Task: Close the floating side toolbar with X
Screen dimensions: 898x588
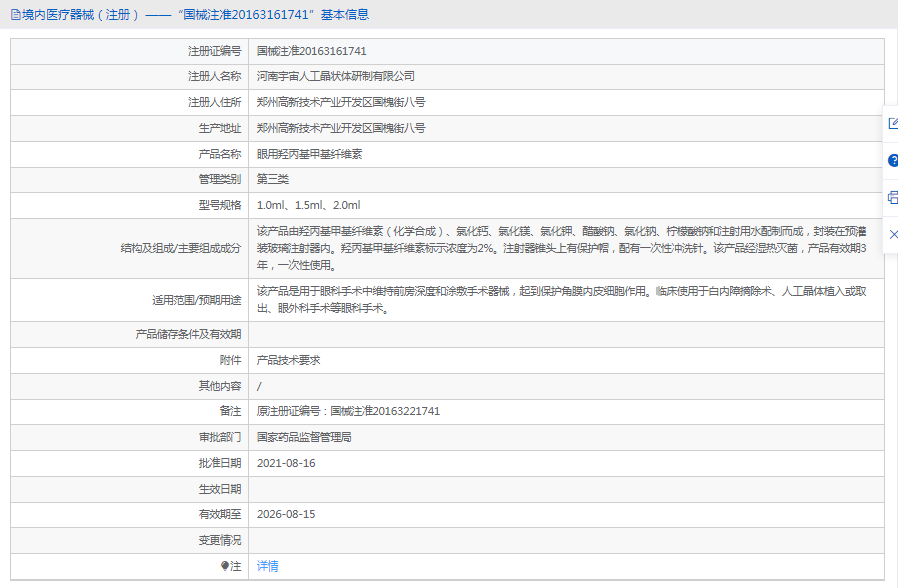Action: pyautogui.click(x=892, y=234)
